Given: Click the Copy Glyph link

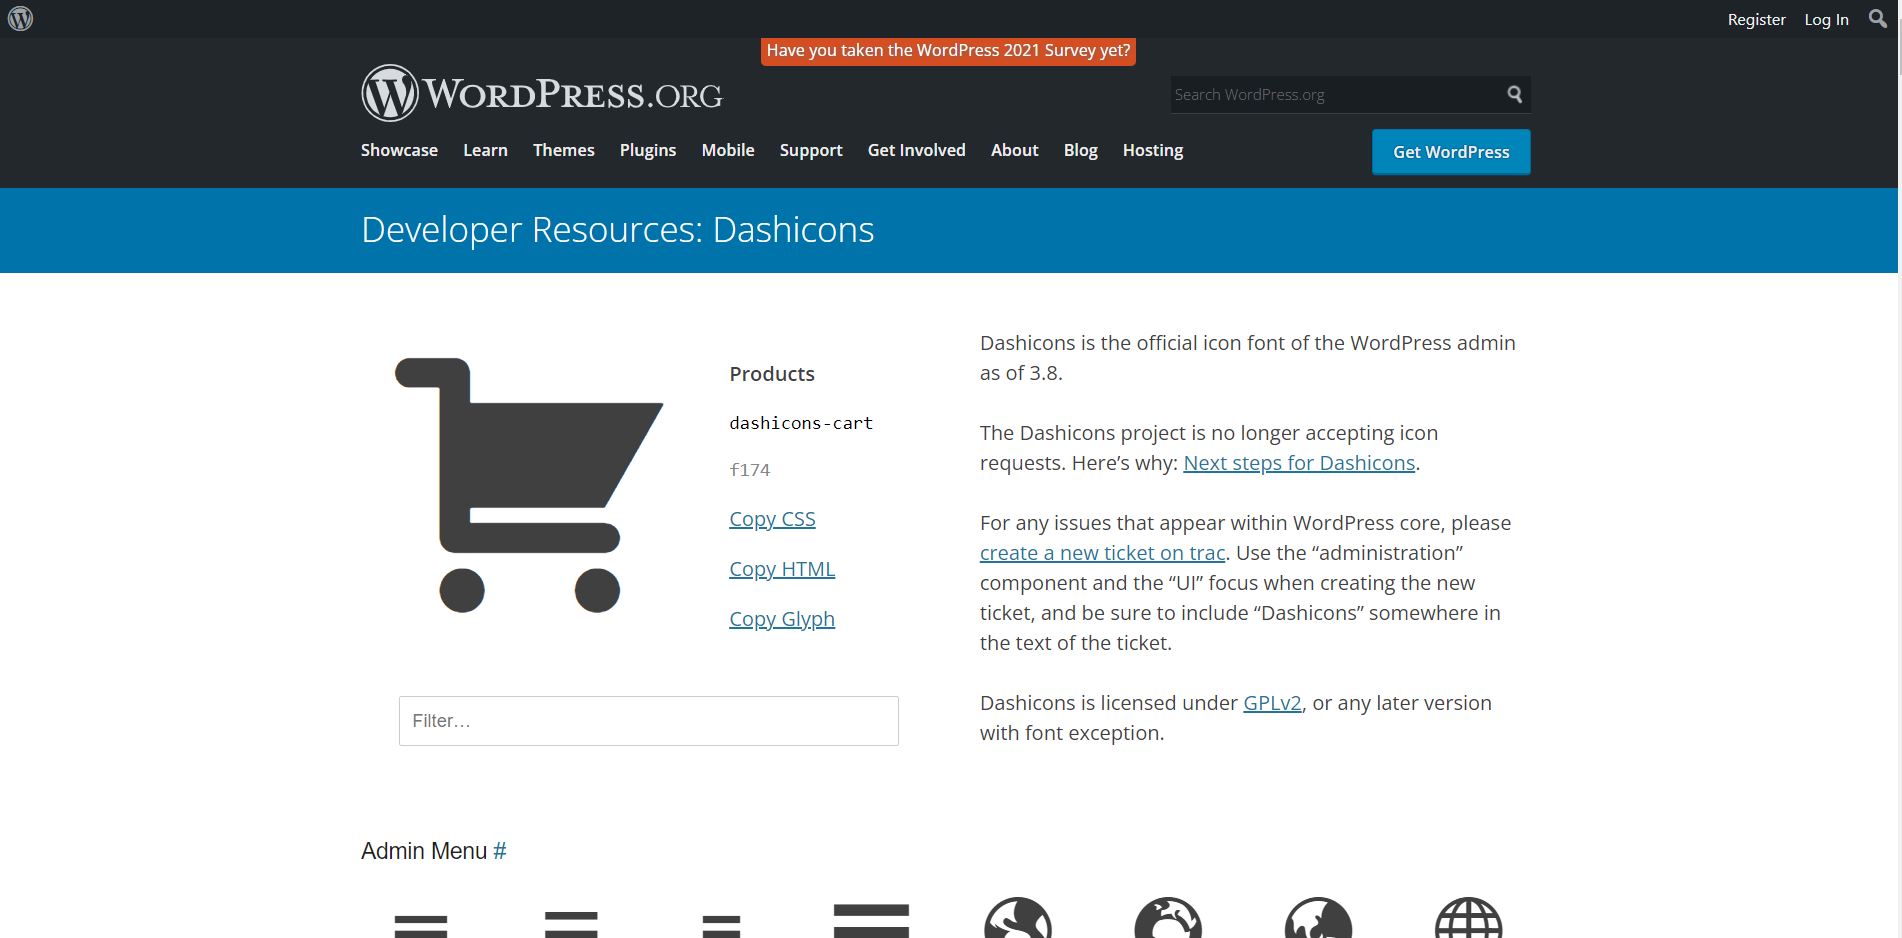Looking at the screenshot, I should 781,619.
